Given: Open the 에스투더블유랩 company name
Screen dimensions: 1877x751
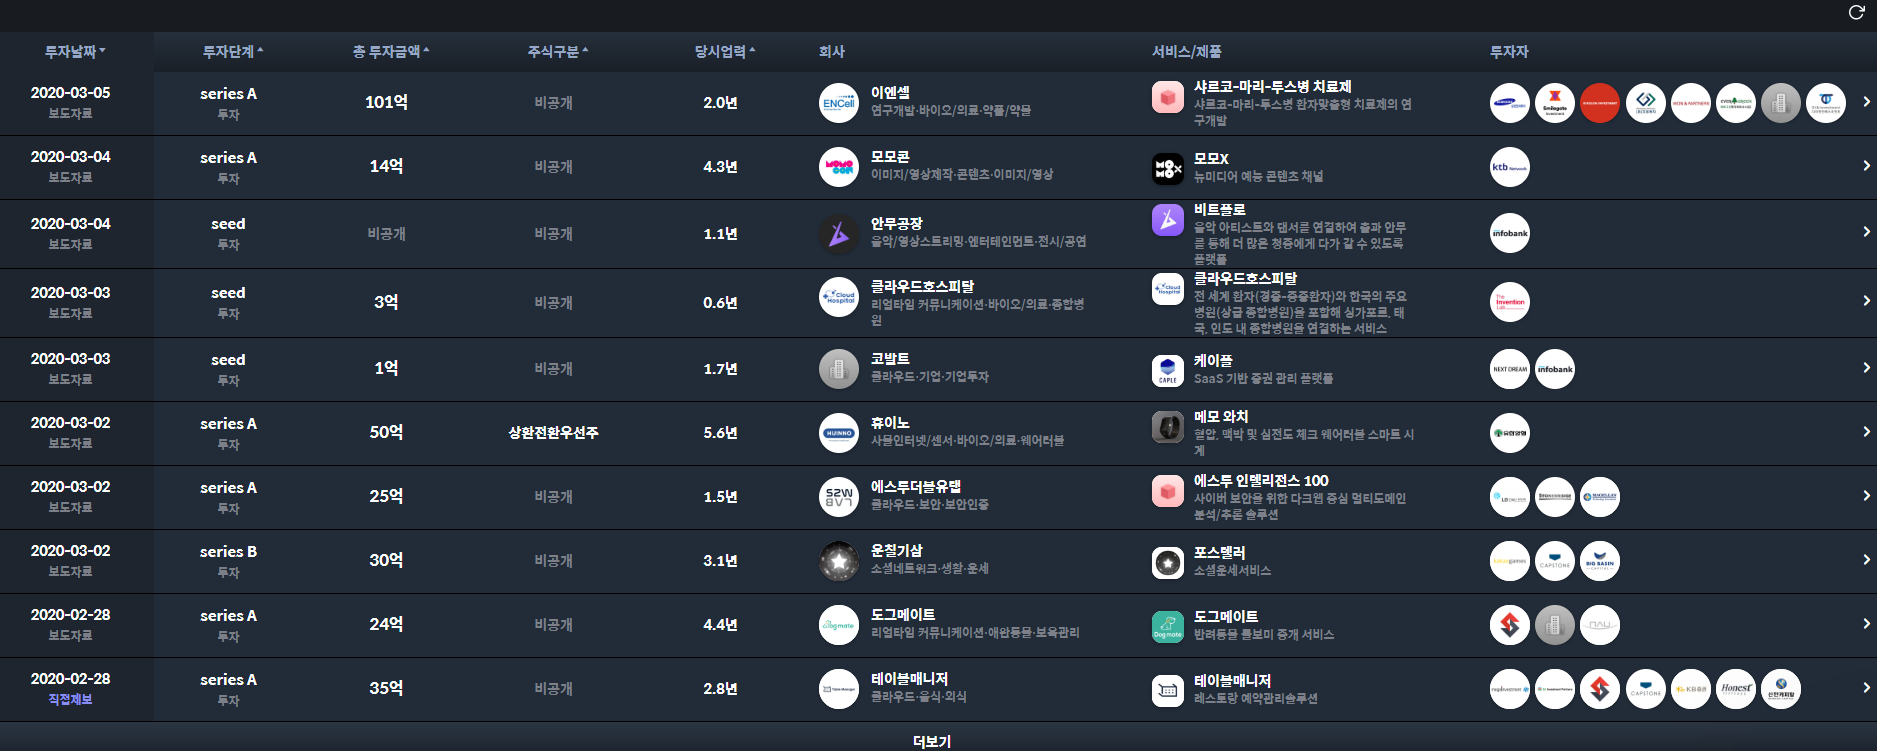Looking at the screenshot, I should click(x=916, y=486).
